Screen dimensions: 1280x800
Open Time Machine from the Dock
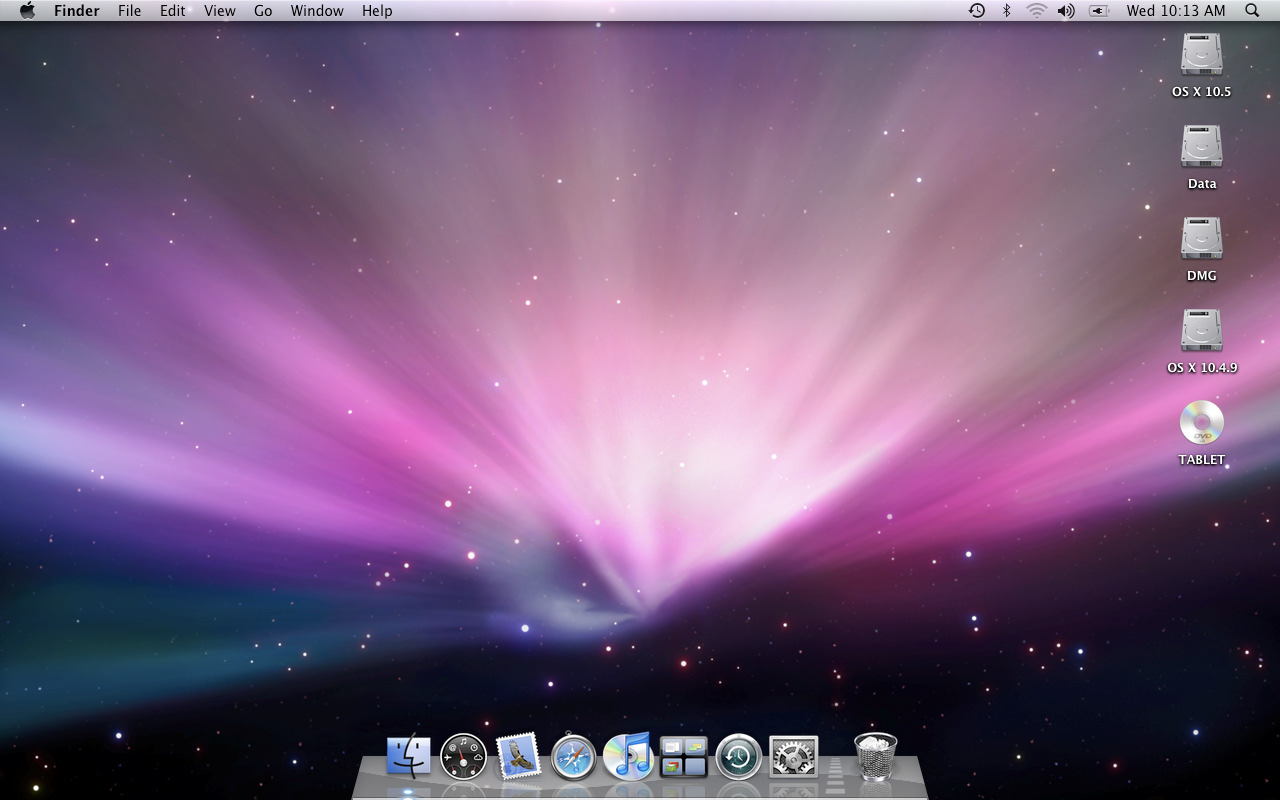[739, 757]
